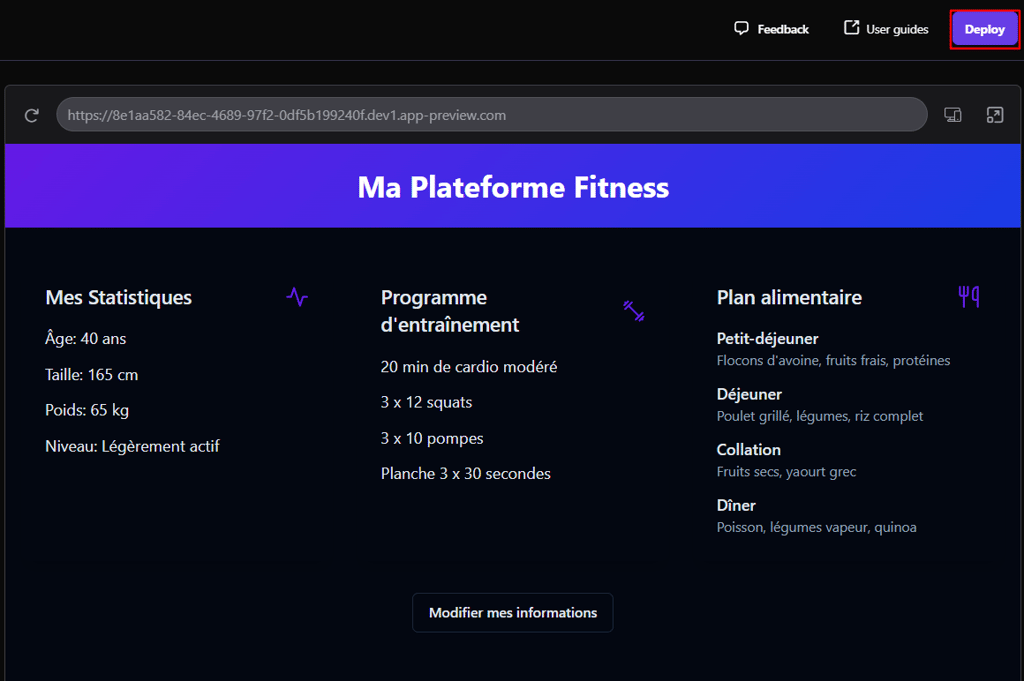Click the Plan alimentaire heading

click(789, 298)
